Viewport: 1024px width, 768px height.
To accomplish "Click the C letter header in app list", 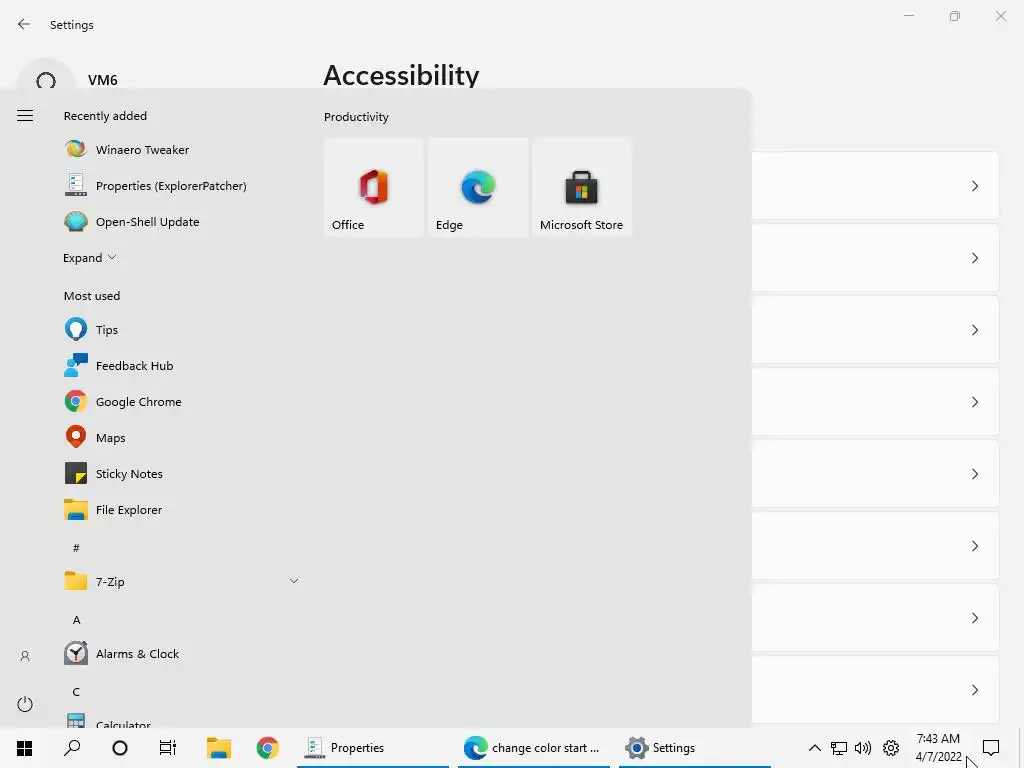I will tap(76, 692).
